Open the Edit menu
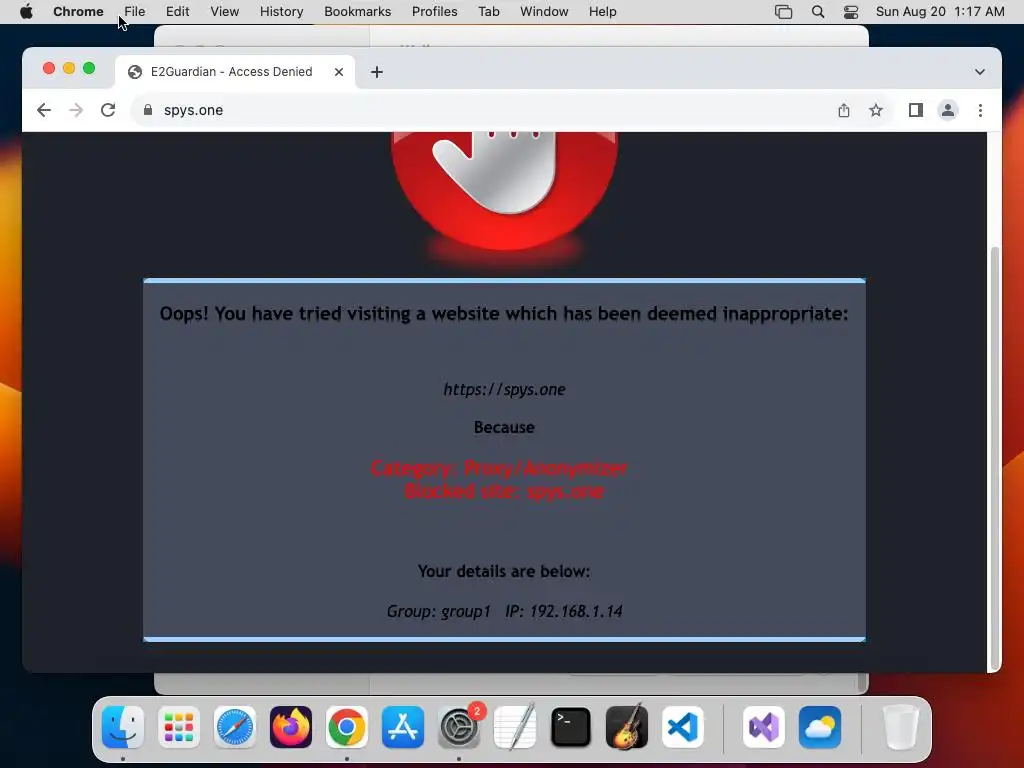Screen dimensions: 1024x768 pos(177,12)
